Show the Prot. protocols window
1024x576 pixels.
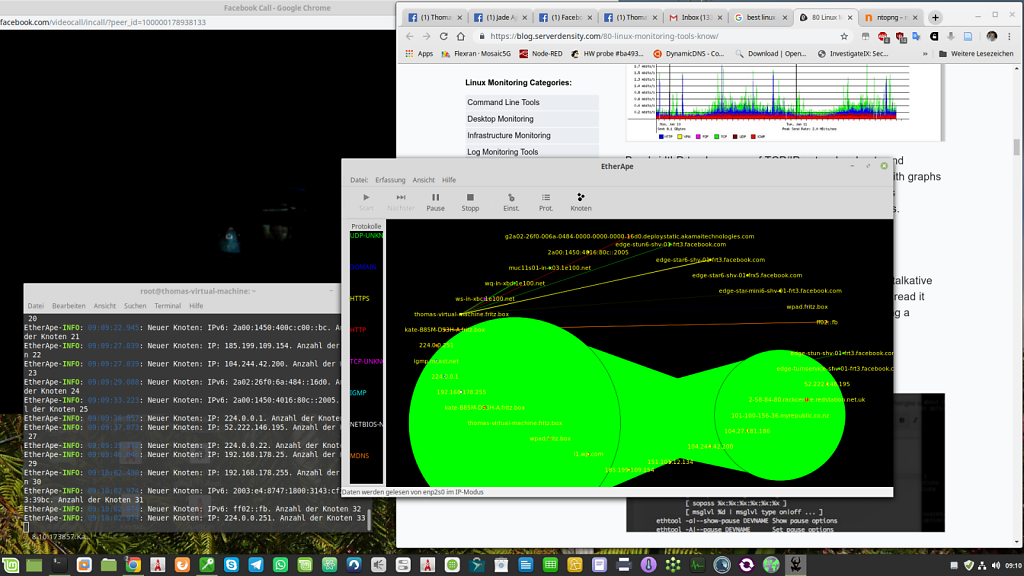[x=545, y=201]
